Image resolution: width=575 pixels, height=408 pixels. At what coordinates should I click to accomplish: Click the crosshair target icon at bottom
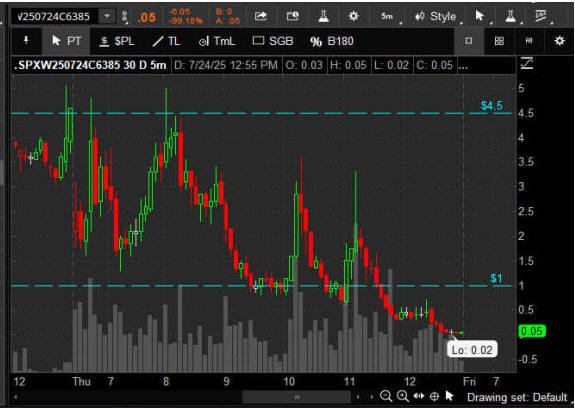pyautogui.click(x=434, y=396)
